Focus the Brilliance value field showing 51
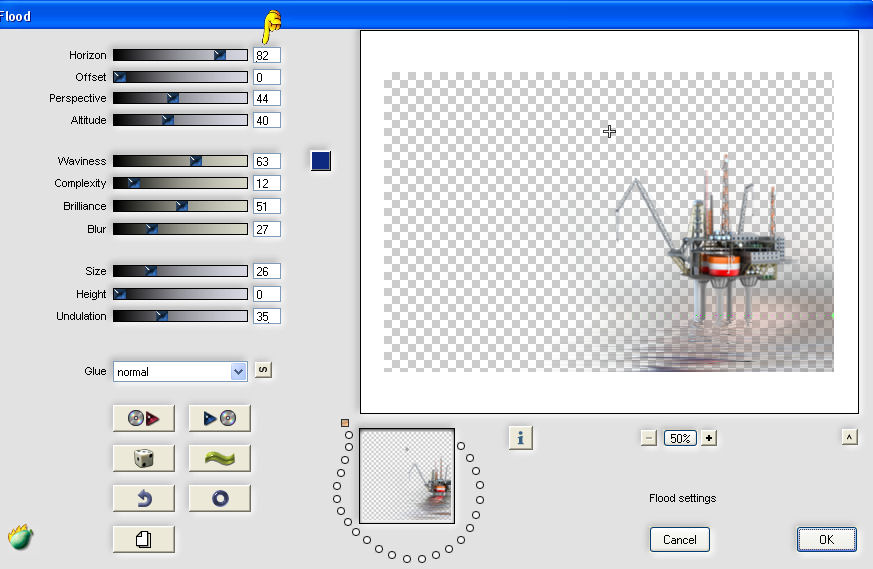873x569 pixels. pyautogui.click(x=267, y=206)
